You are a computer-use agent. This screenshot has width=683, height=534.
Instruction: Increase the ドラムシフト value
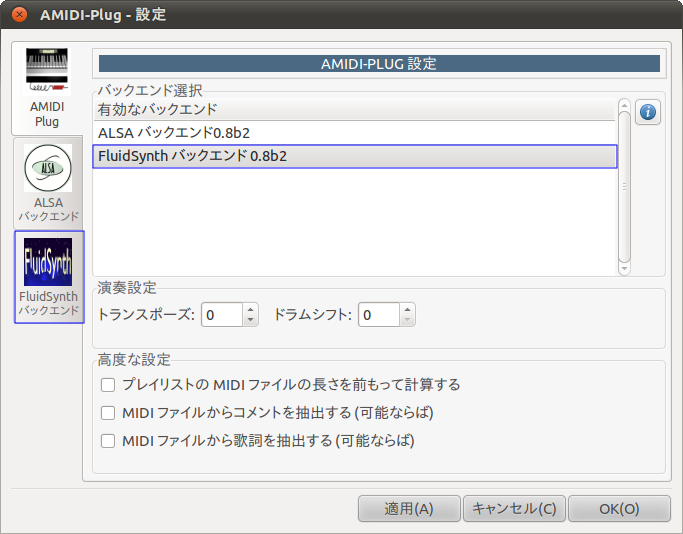407,309
